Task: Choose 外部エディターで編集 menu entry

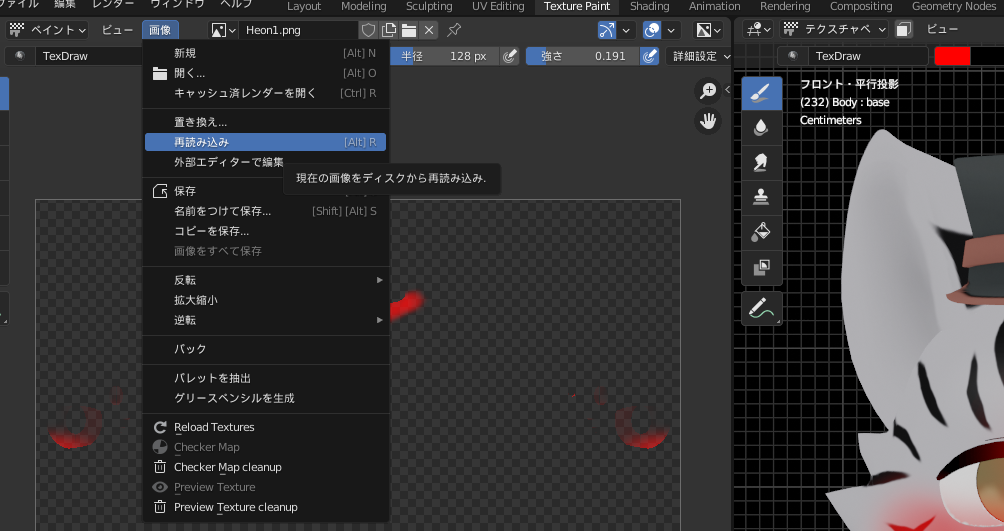Action: click(x=266, y=162)
